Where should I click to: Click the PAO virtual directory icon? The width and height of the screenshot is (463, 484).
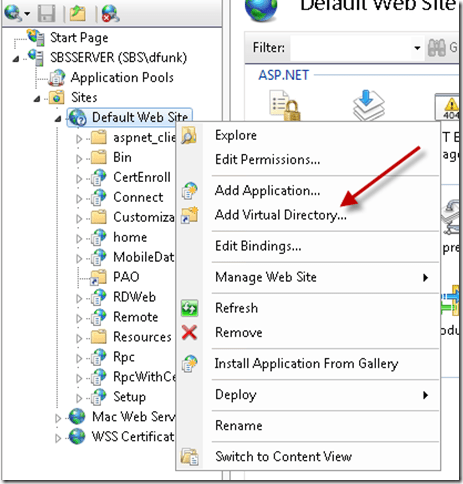[99, 277]
